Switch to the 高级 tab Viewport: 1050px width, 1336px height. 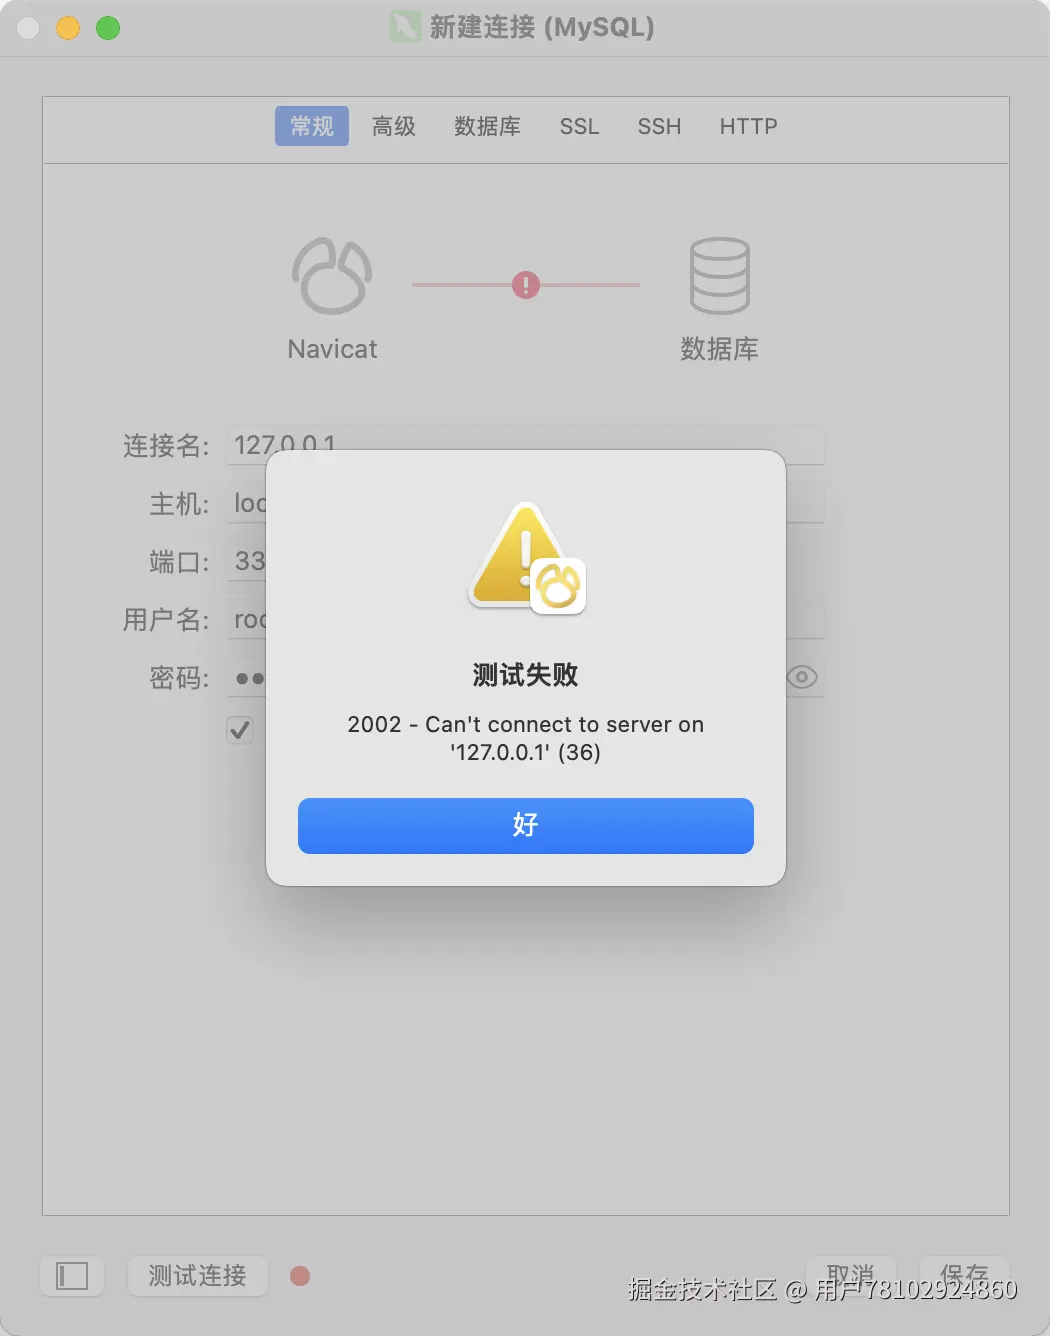coord(394,126)
